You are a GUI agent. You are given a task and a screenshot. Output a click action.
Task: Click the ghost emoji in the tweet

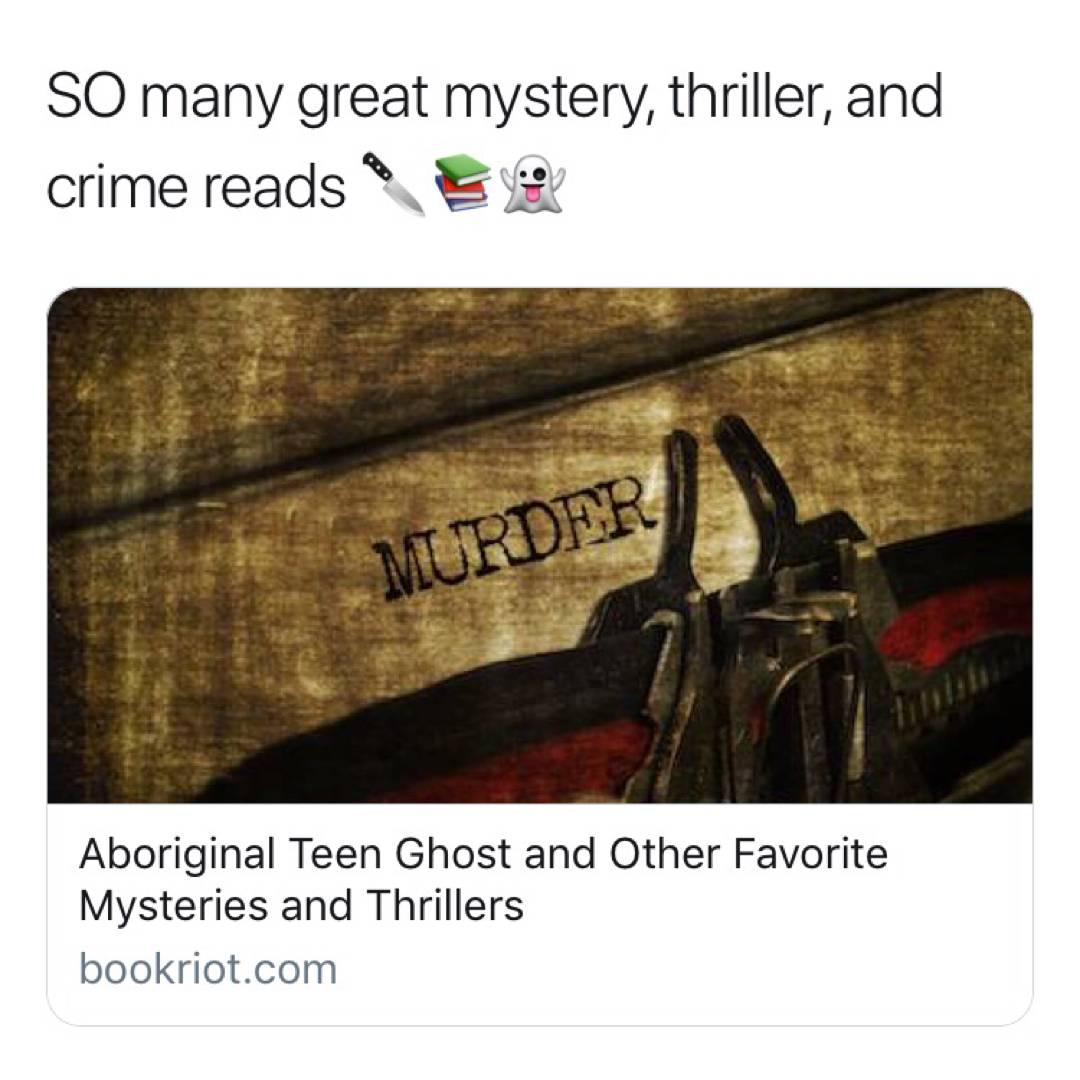coord(534,183)
